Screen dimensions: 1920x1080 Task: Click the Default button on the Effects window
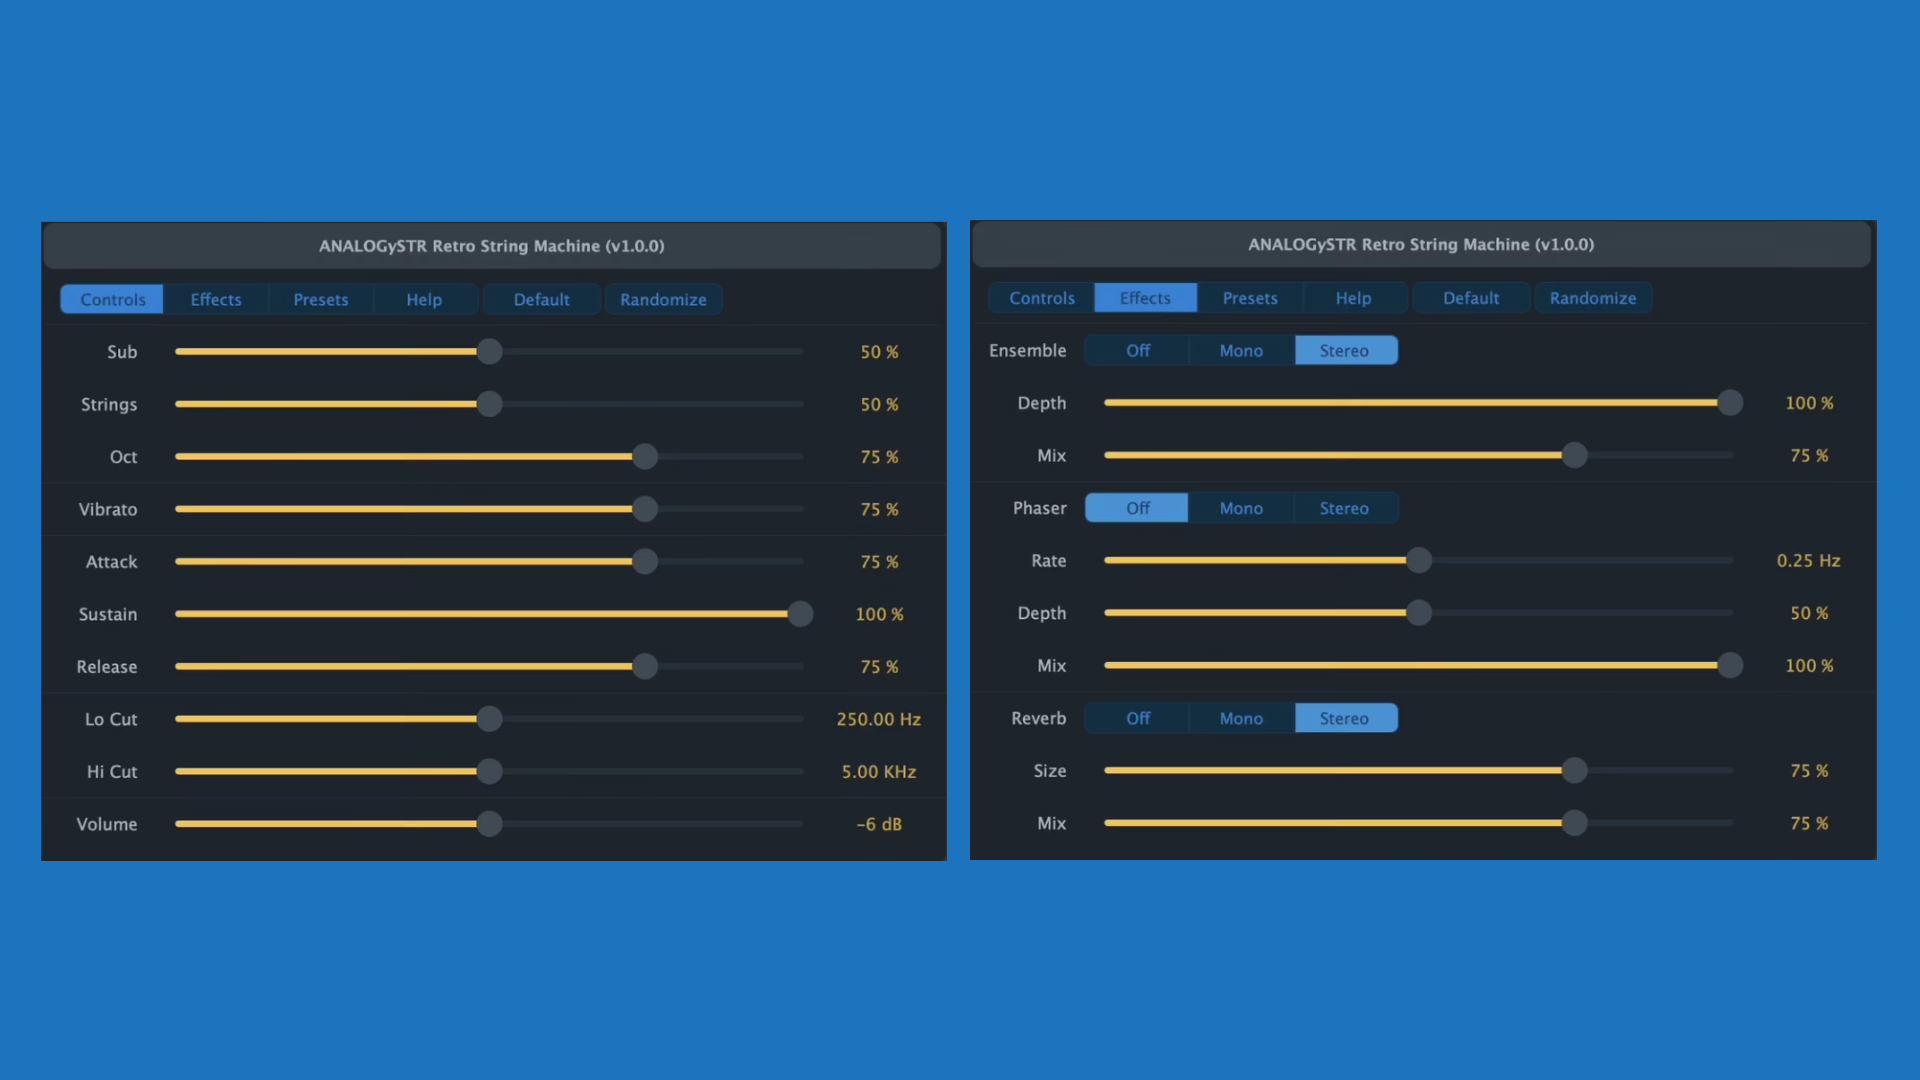(1470, 297)
